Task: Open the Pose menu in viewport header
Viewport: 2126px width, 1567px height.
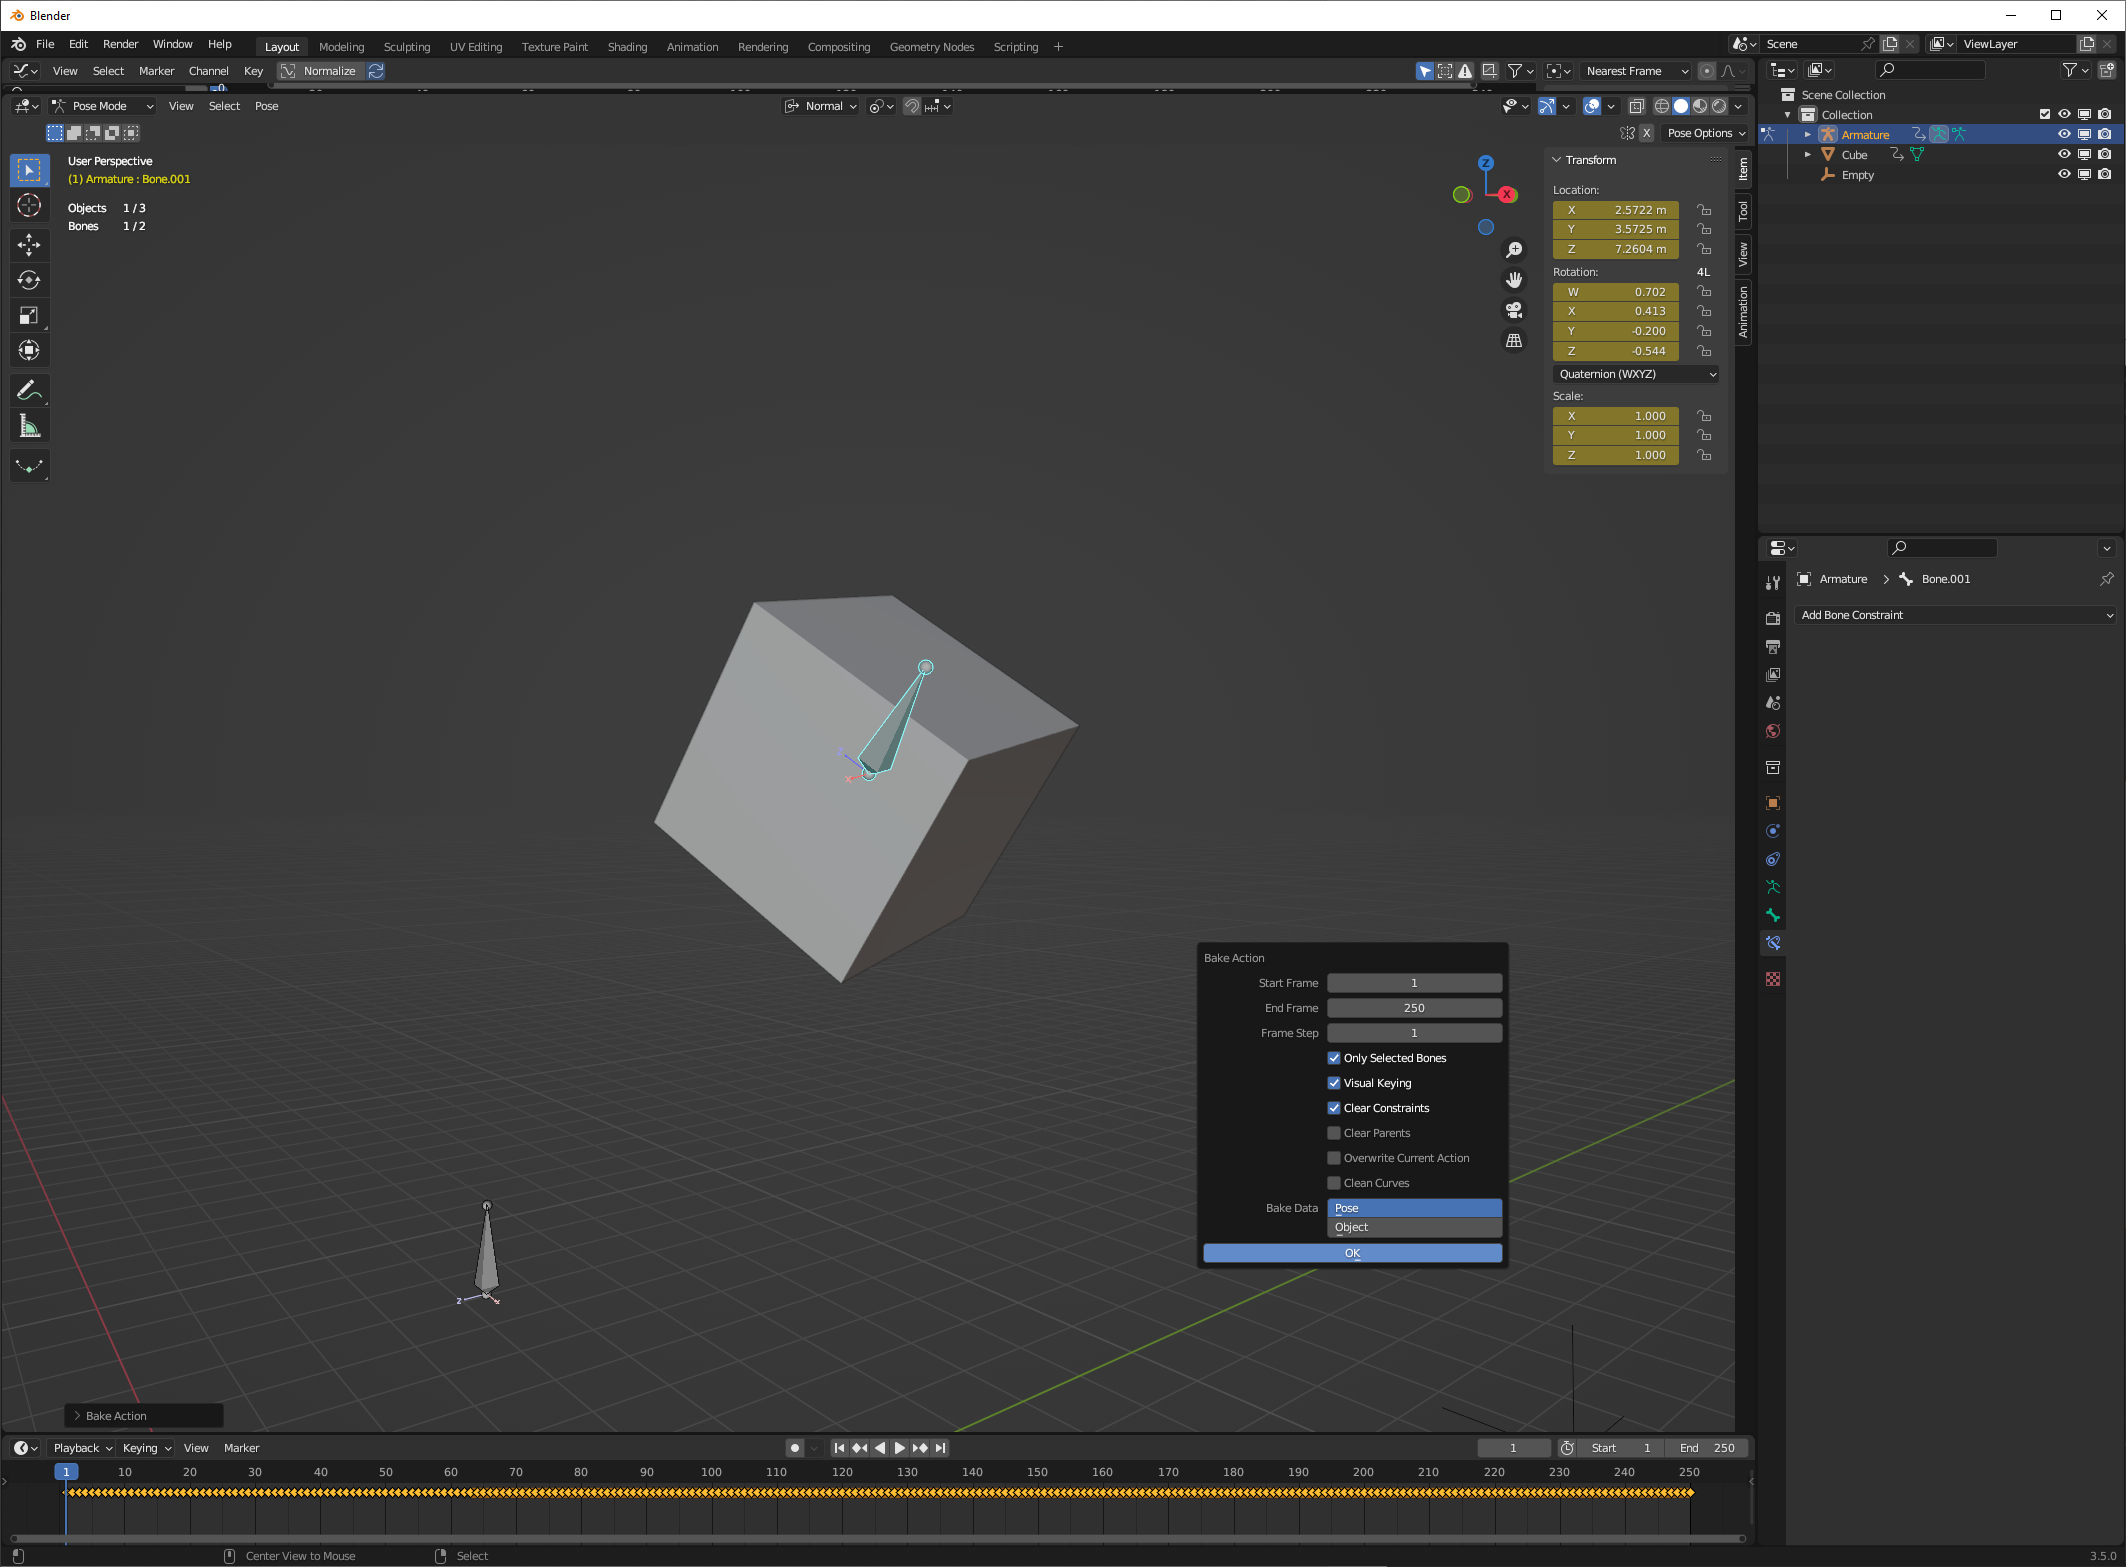Action: (x=266, y=106)
